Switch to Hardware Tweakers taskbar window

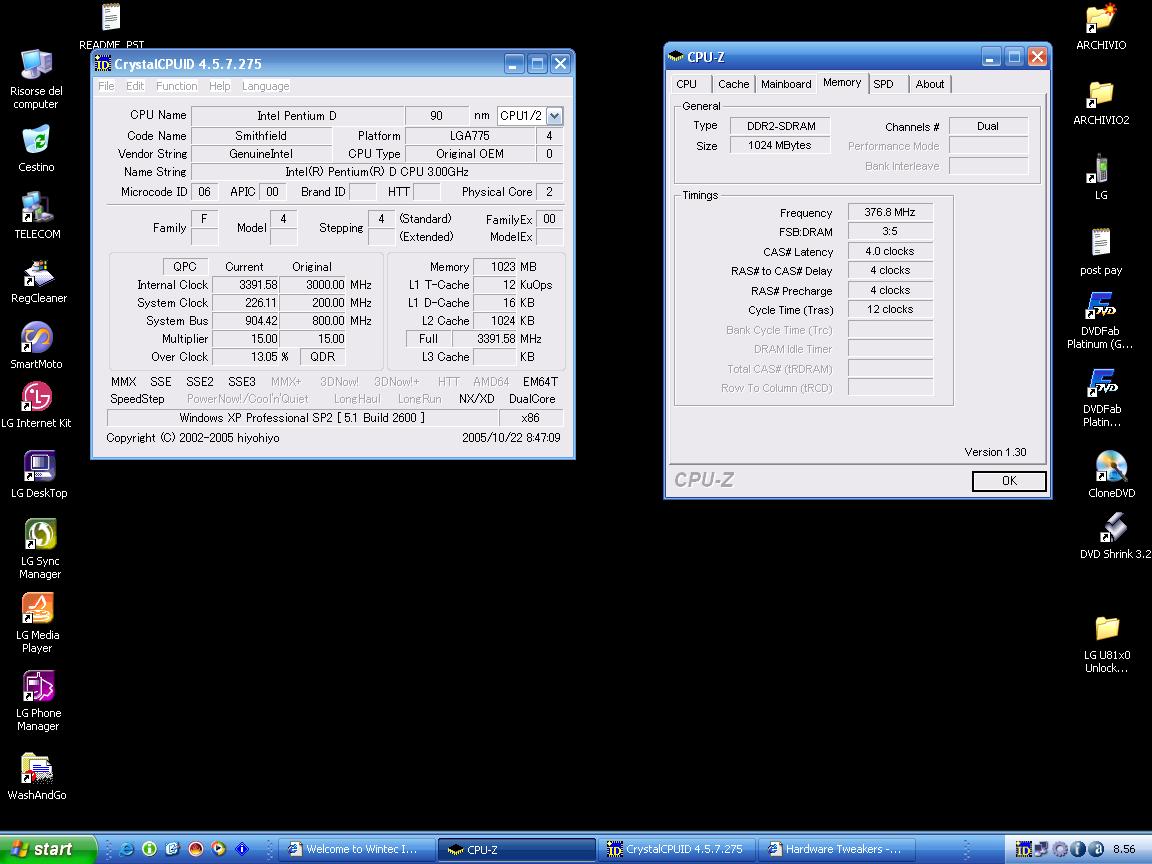click(837, 849)
